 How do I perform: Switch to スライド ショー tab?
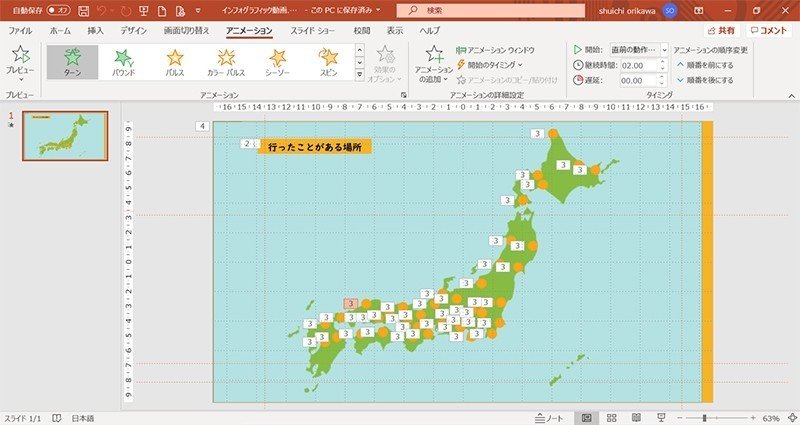[x=313, y=31]
